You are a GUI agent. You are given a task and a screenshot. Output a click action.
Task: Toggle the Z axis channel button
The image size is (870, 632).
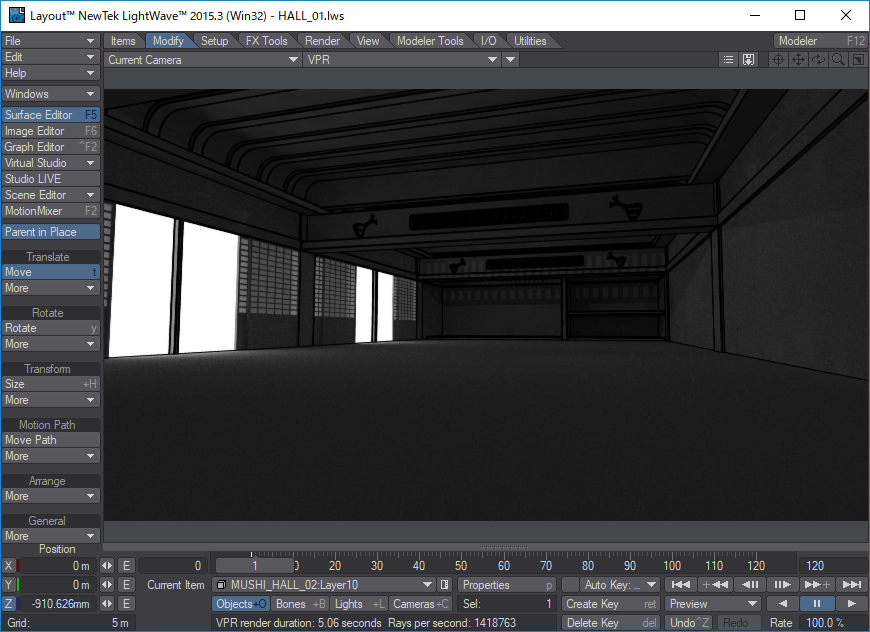pyautogui.click(x=8, y=604)
